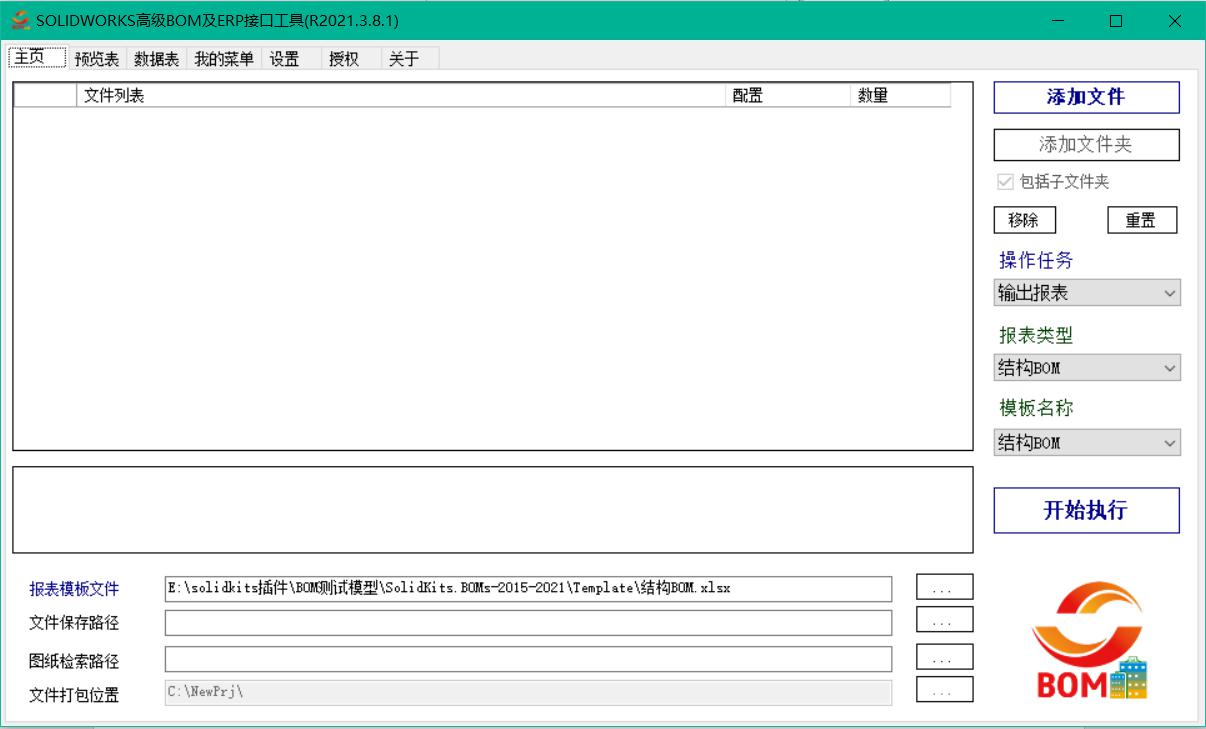Expand the 操作任务 dropdown showing 输出报表
The image size is (1206, 729).
pyautogui.click(x=1087, y=293)
